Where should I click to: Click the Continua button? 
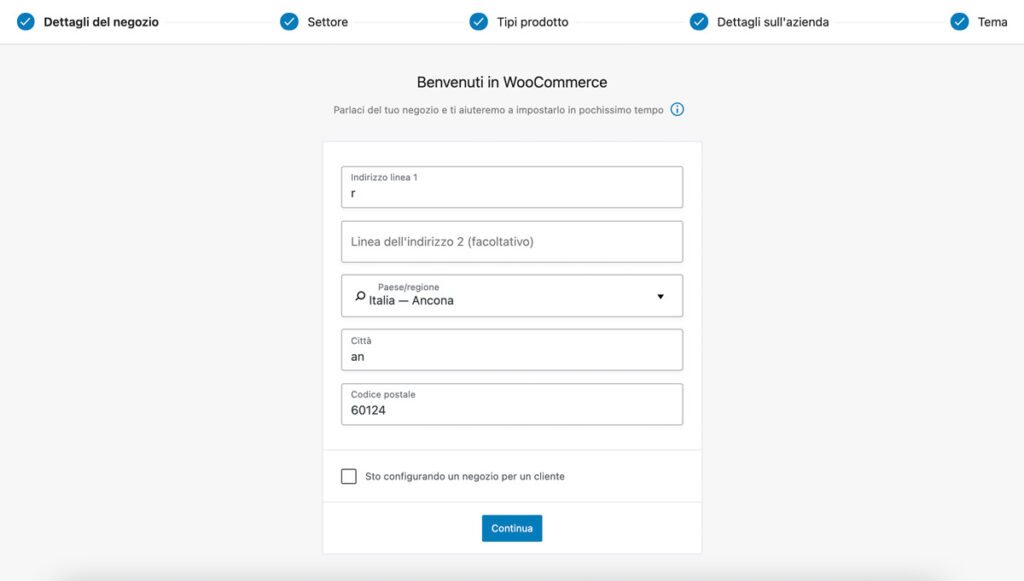tap(512, 528)
